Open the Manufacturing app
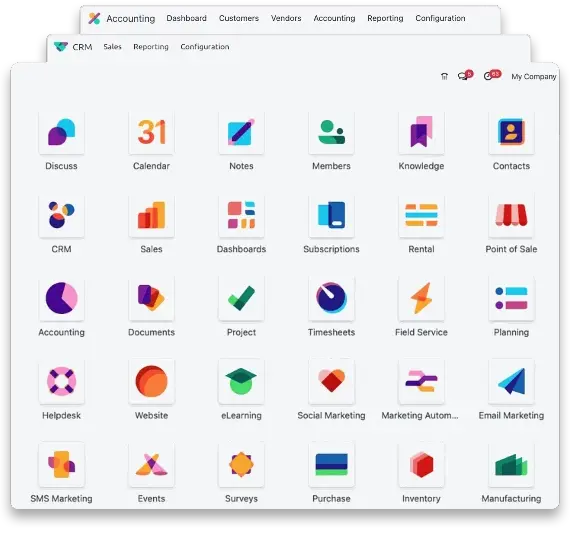 511,465
